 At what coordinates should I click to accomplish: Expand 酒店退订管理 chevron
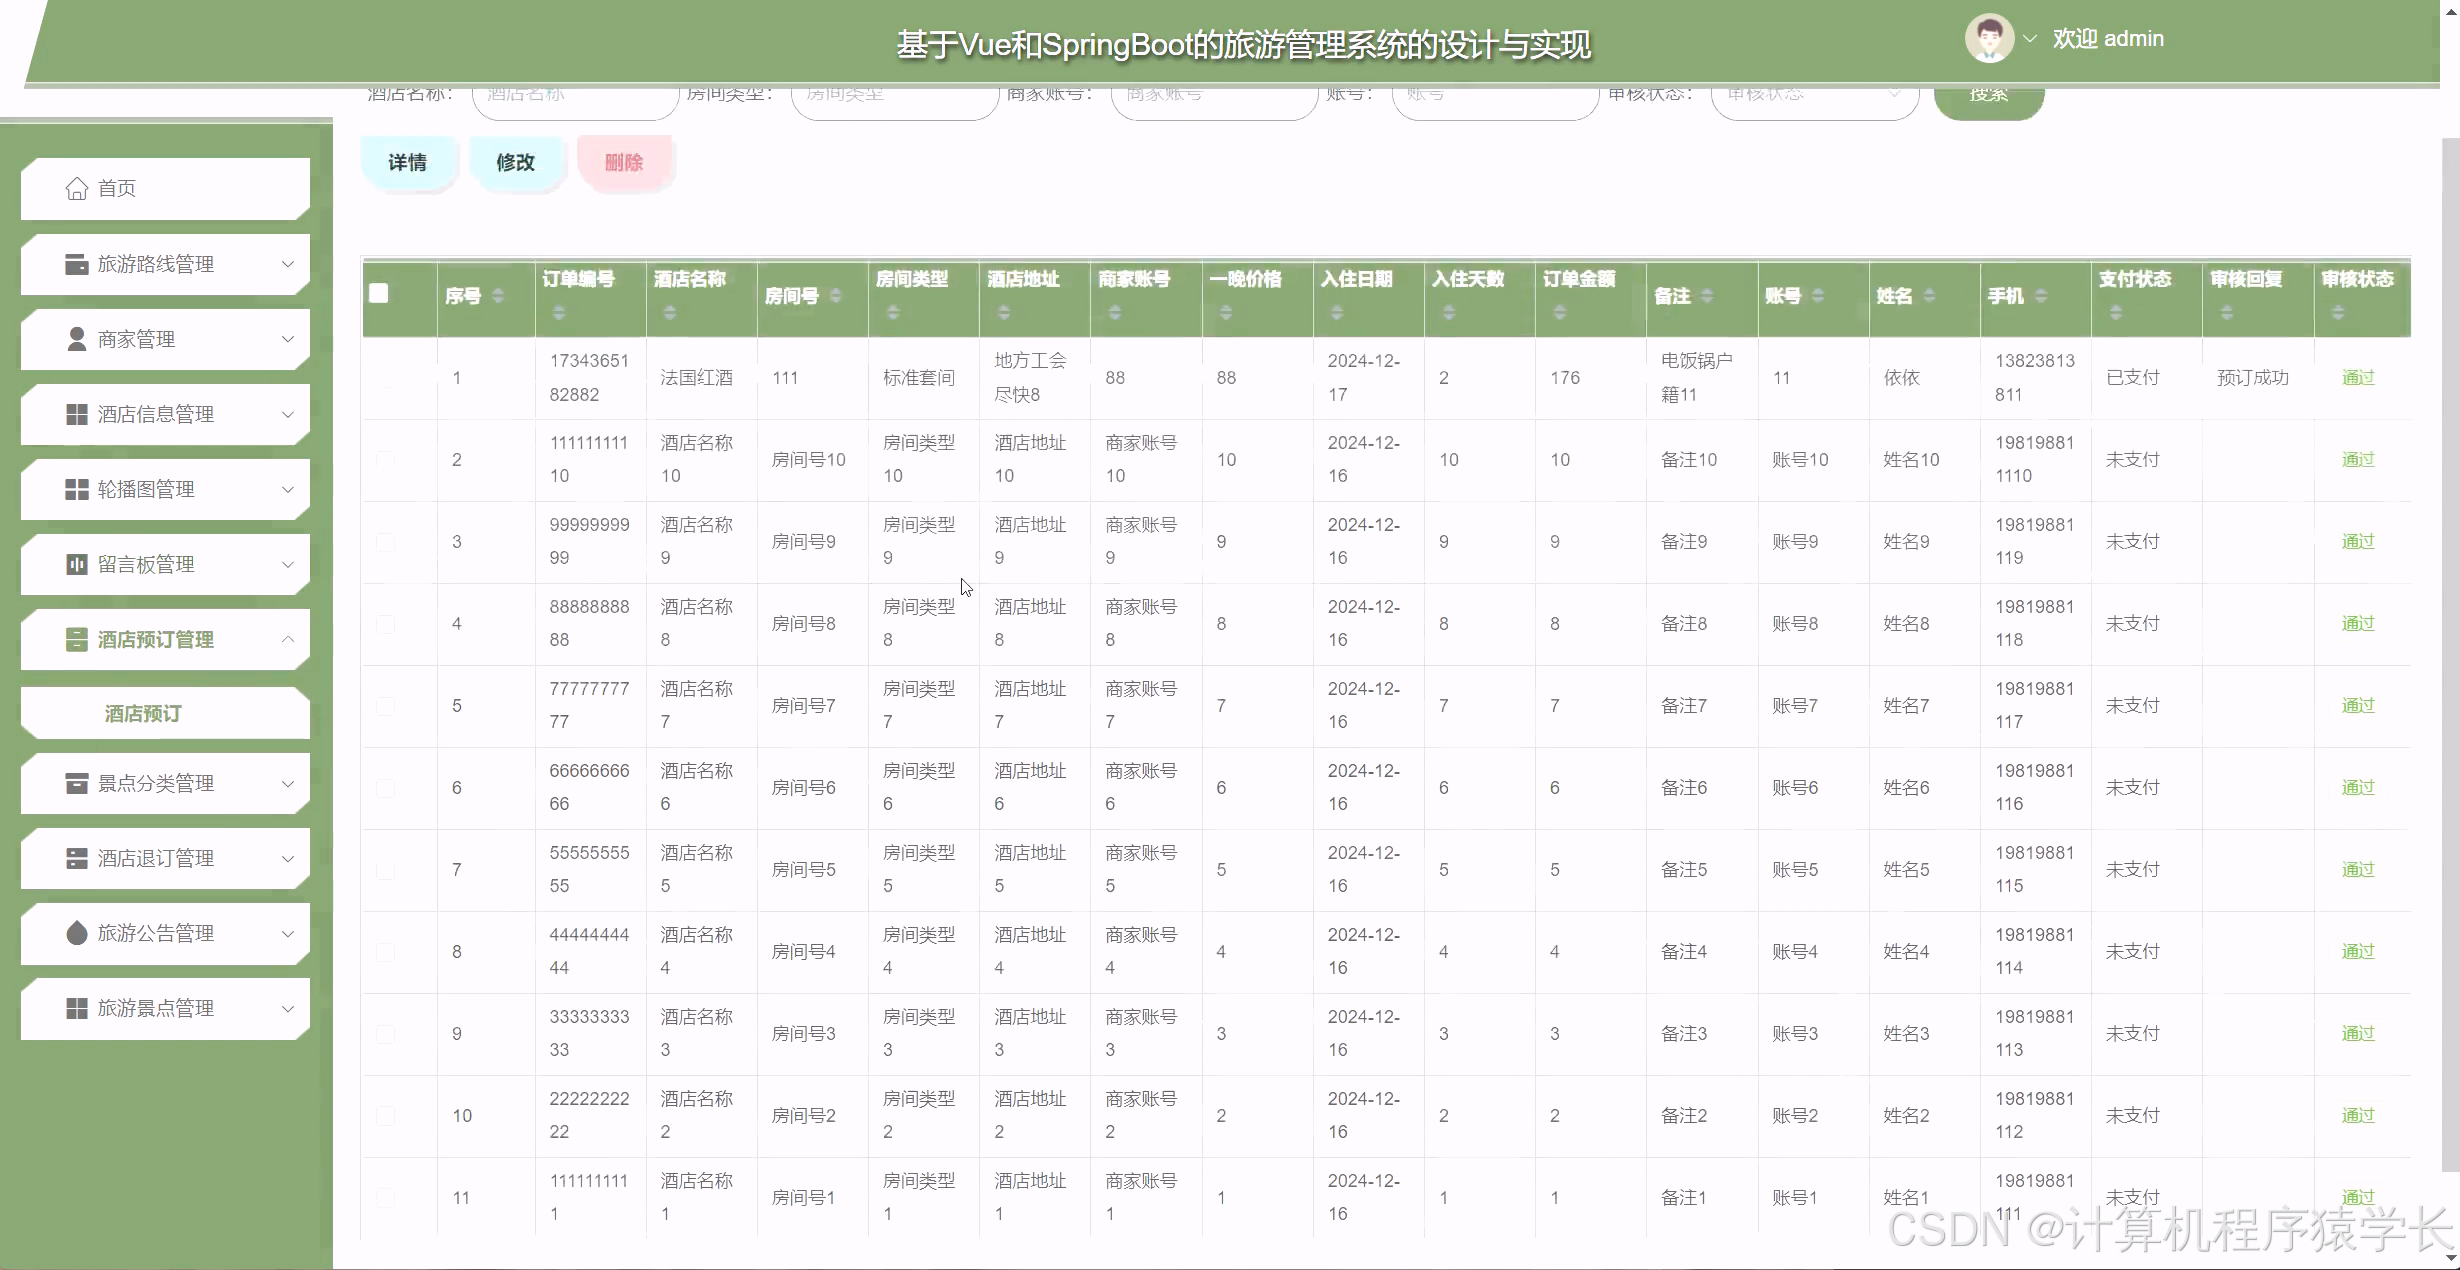pyautogui.click(x=288, y=858)
